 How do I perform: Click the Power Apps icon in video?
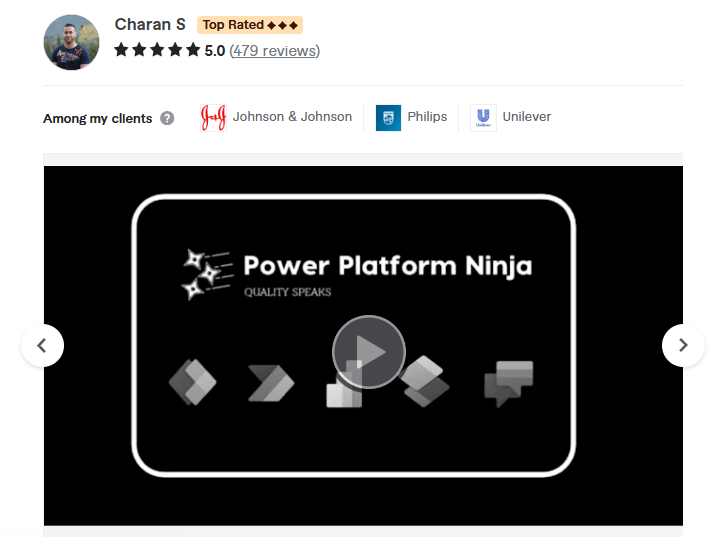click(192, 382)
